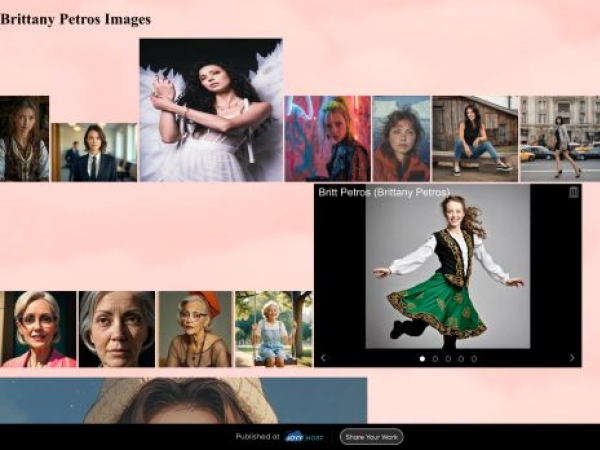
Task: Click the trash icon in slideshow panel
Action: [x=573, y=192]
